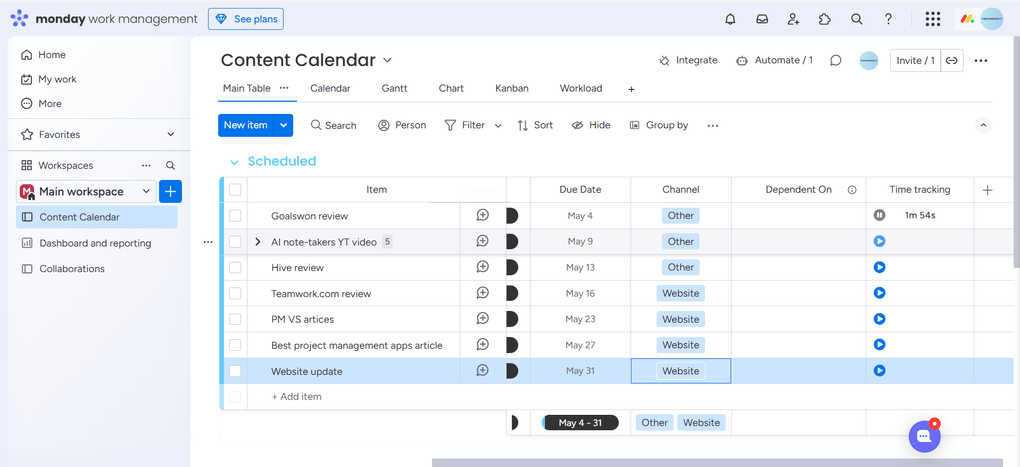Open conversation for Hive review
Viewport: 1020px width, 467px height.
tap(482, 267)
